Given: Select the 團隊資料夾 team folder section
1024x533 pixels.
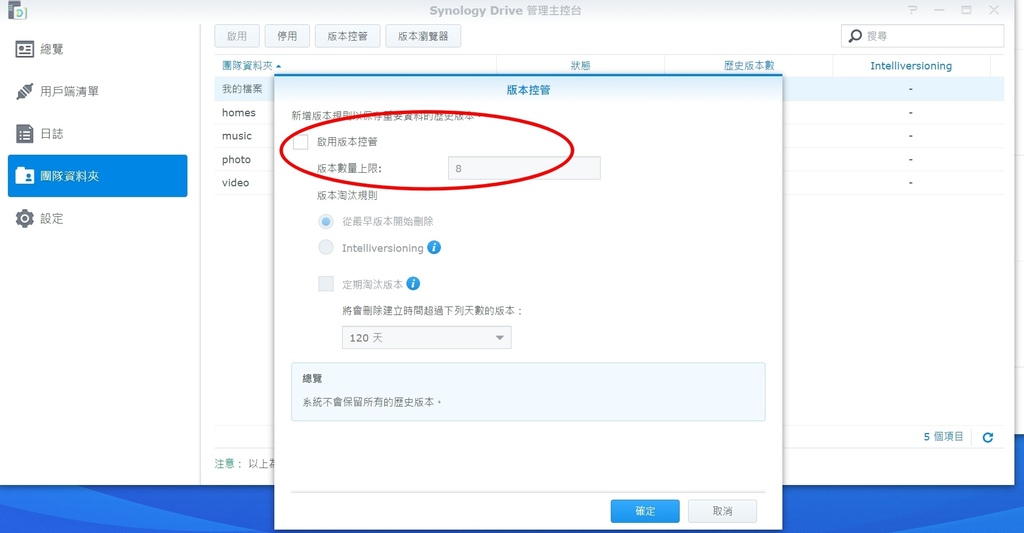Looking at the screenshot, I should [97, 176].
